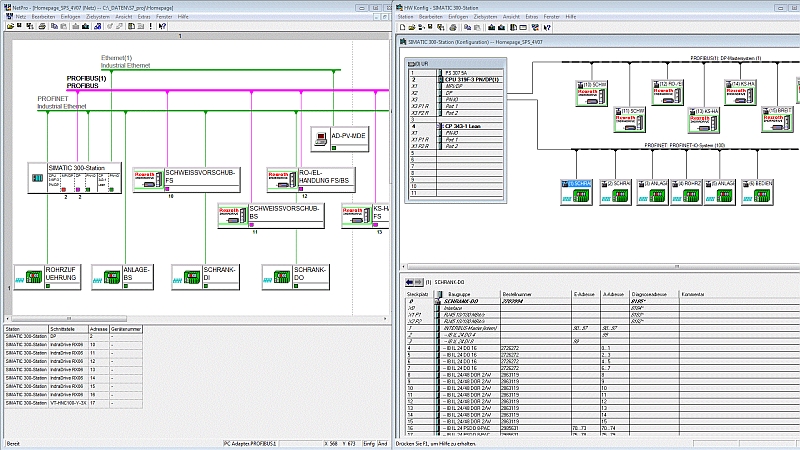Click the Baugruppe column header
The height and width of the screenshot is (450, 800).
(x=460, y=294)
